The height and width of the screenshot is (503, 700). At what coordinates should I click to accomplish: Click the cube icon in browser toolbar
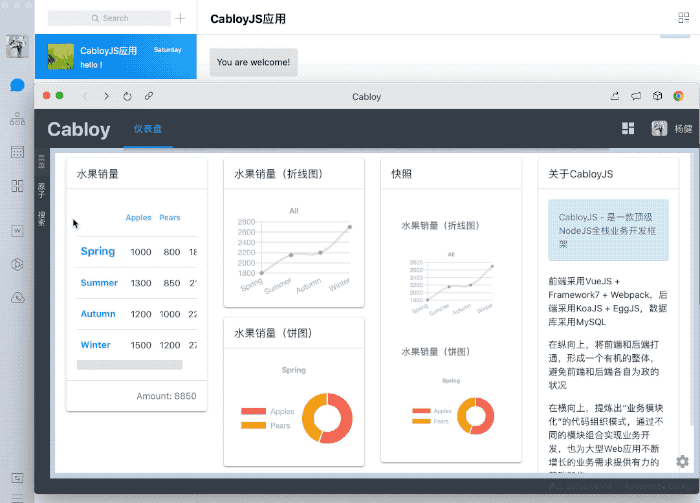657,96
